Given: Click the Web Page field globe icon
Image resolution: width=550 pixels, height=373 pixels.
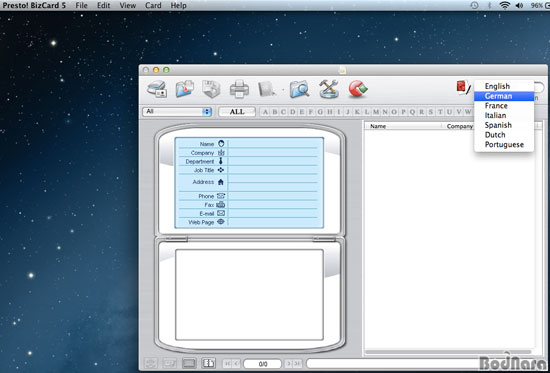Looking at the screenshot, I should point(221,222).
